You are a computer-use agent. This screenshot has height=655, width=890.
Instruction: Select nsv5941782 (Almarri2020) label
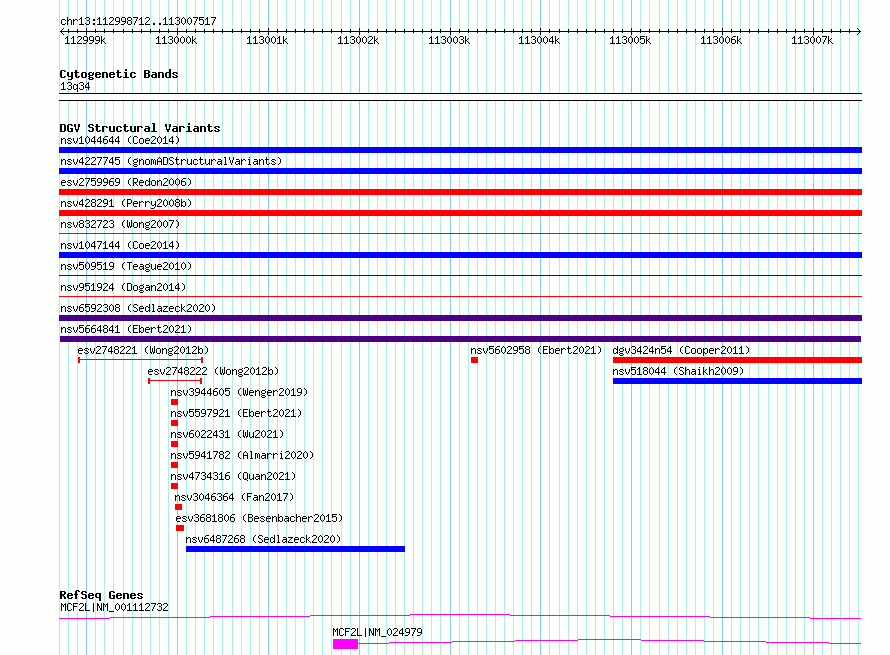click(x=242, y=455)
